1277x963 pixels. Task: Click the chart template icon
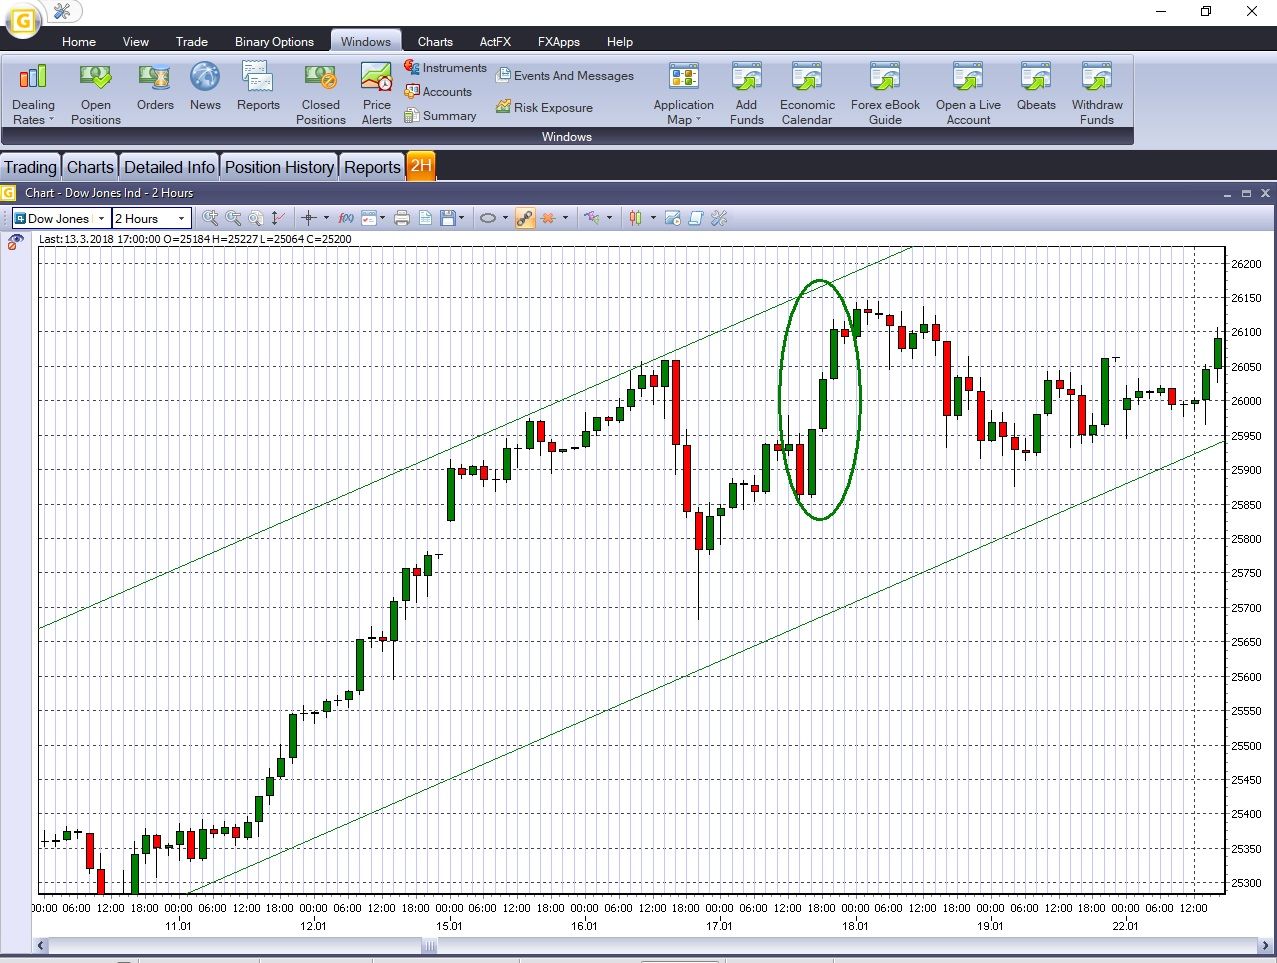pos(368,218)
